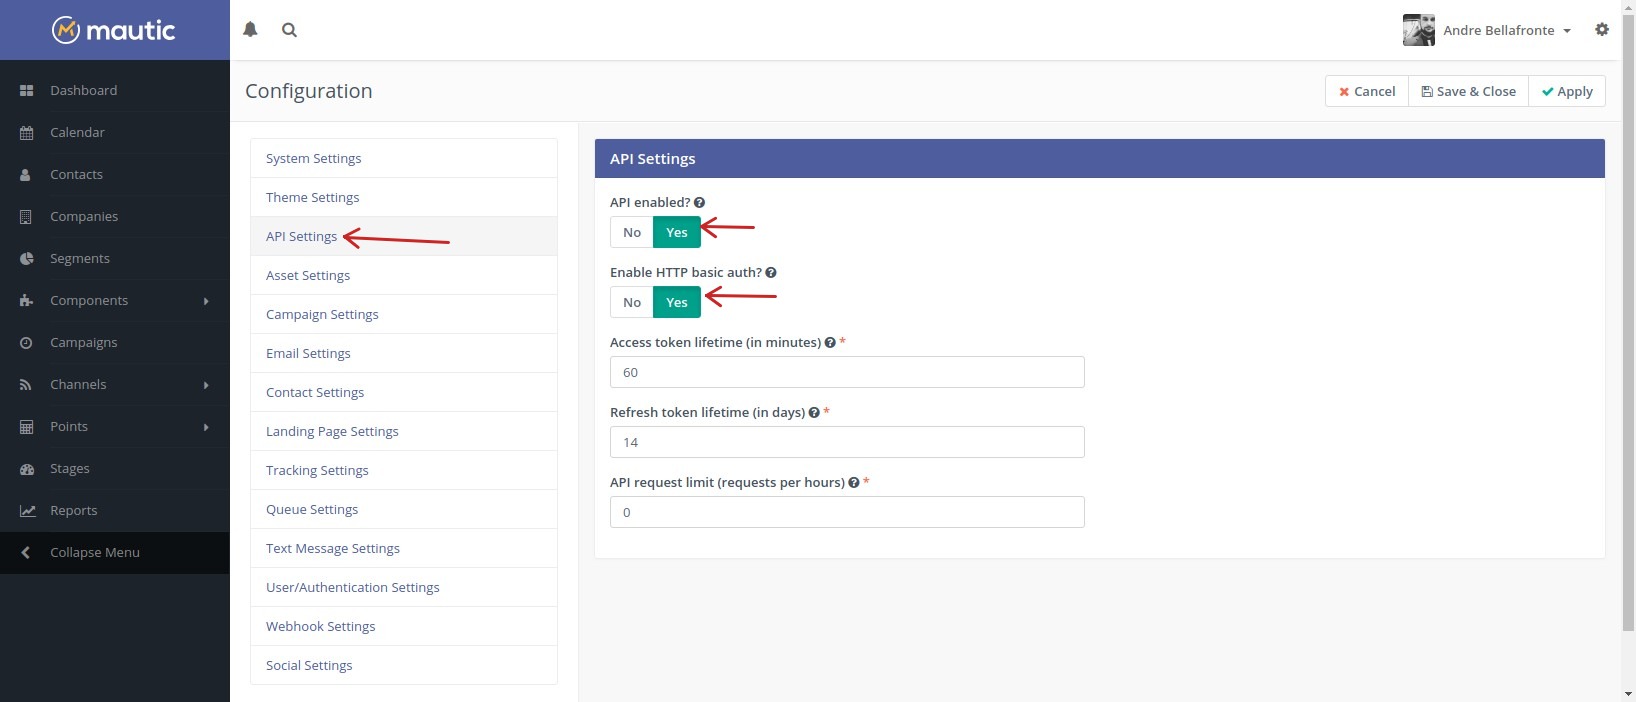This screenshot has width=1636, height=702.
Task: Open the settings gear icon
Action: click(x=1602, y=30)
